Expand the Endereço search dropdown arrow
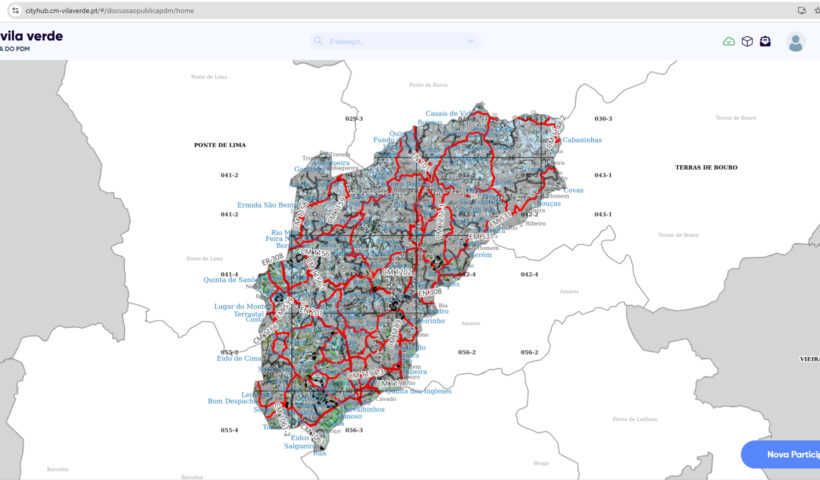 [x=470, y=42]
